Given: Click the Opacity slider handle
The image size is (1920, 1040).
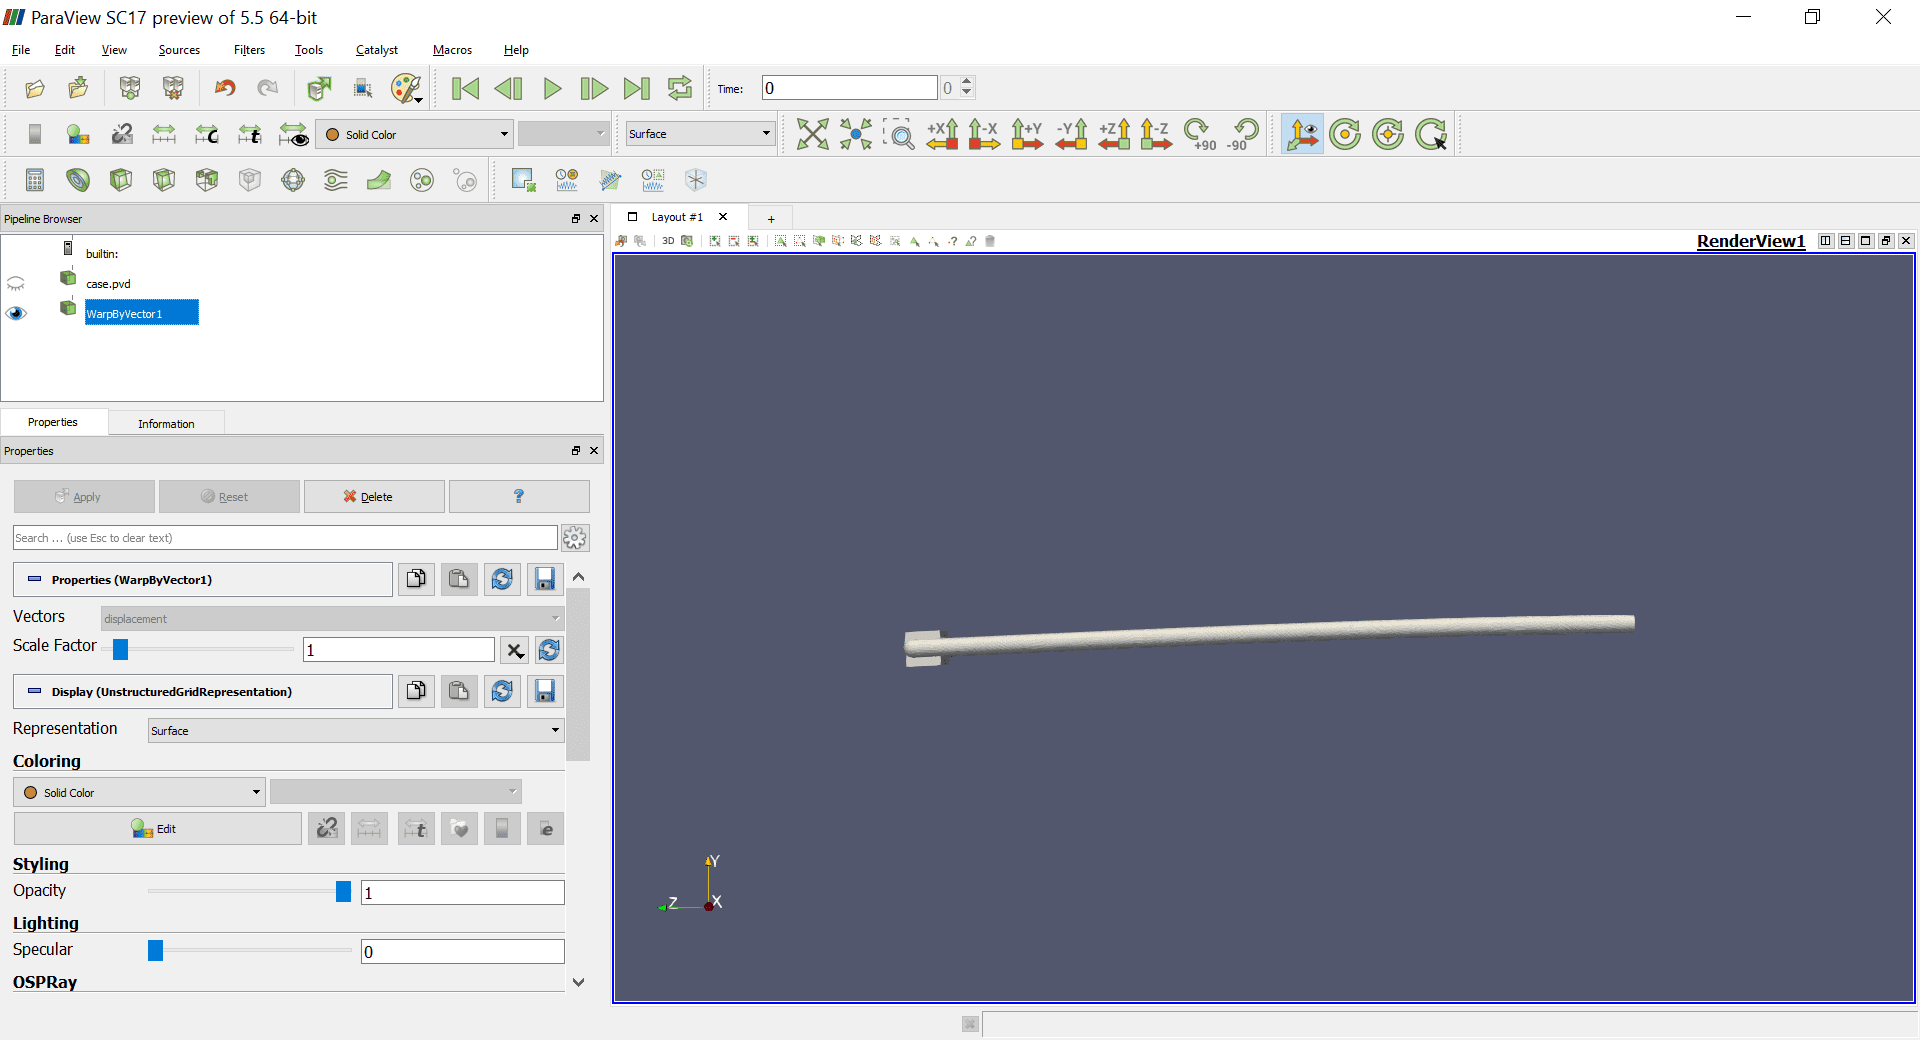Looking at the screenshot, I should pos(343,892).
